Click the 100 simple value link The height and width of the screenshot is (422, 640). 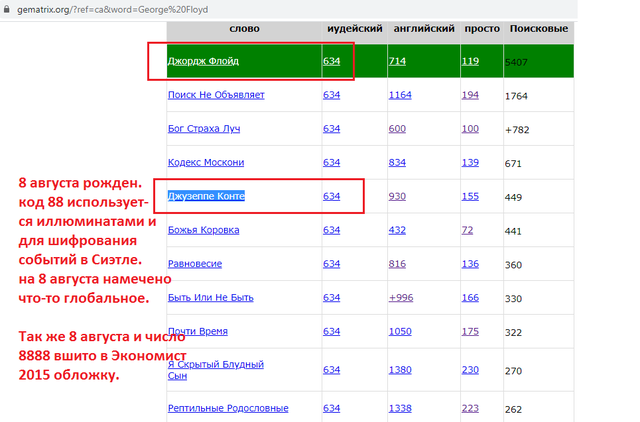click(x=470, y=129)
